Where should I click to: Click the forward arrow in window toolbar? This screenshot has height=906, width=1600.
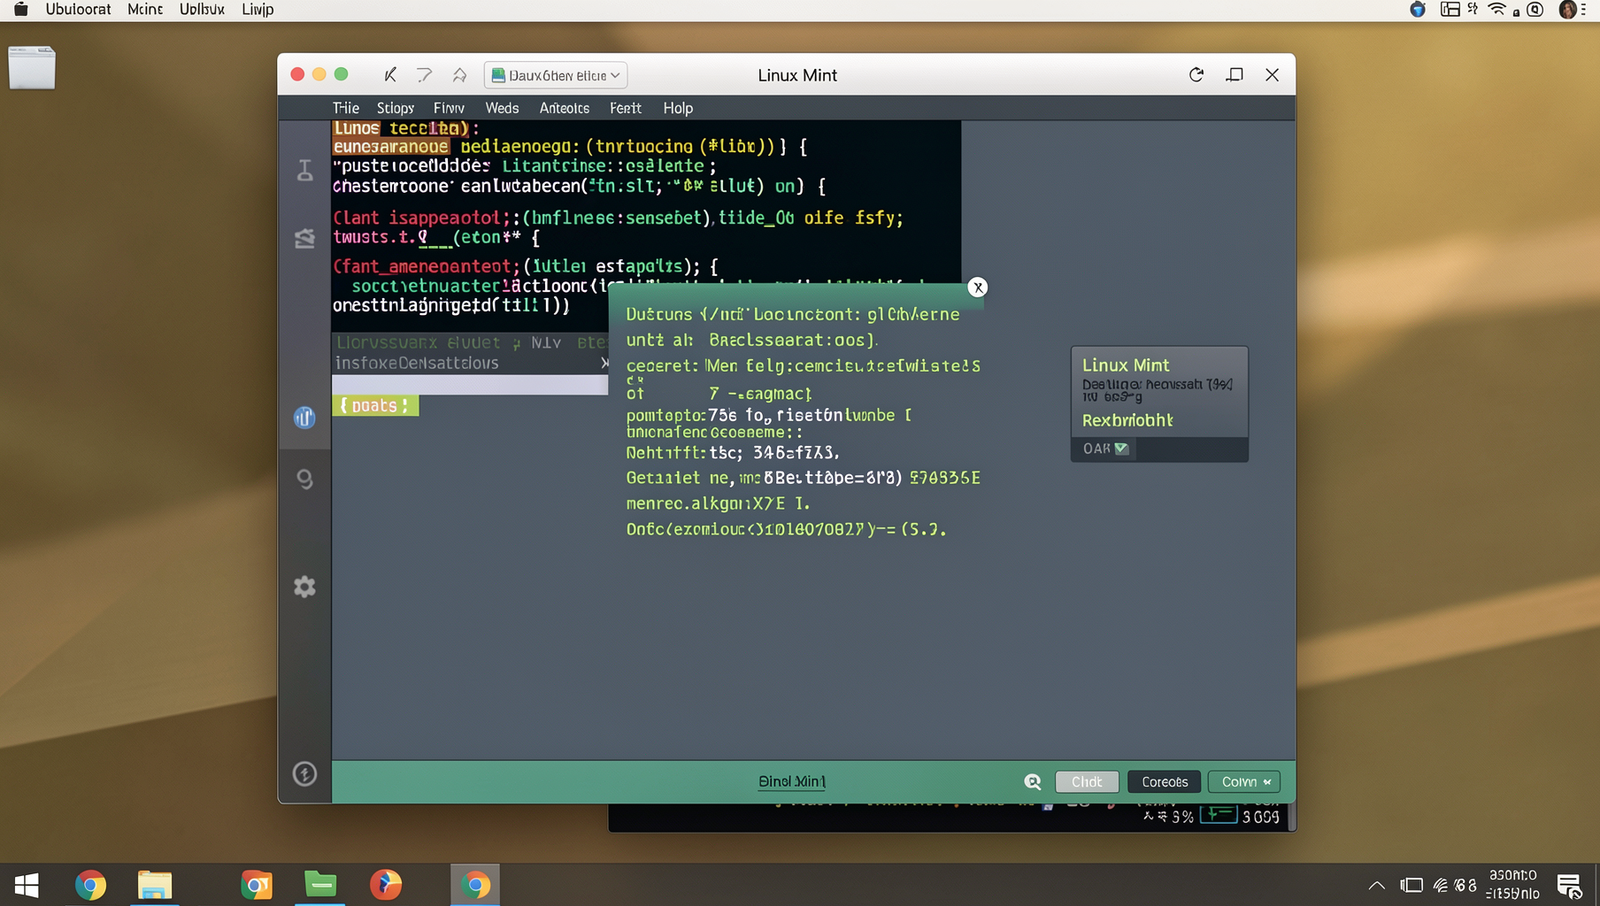[x=424, y=75]
